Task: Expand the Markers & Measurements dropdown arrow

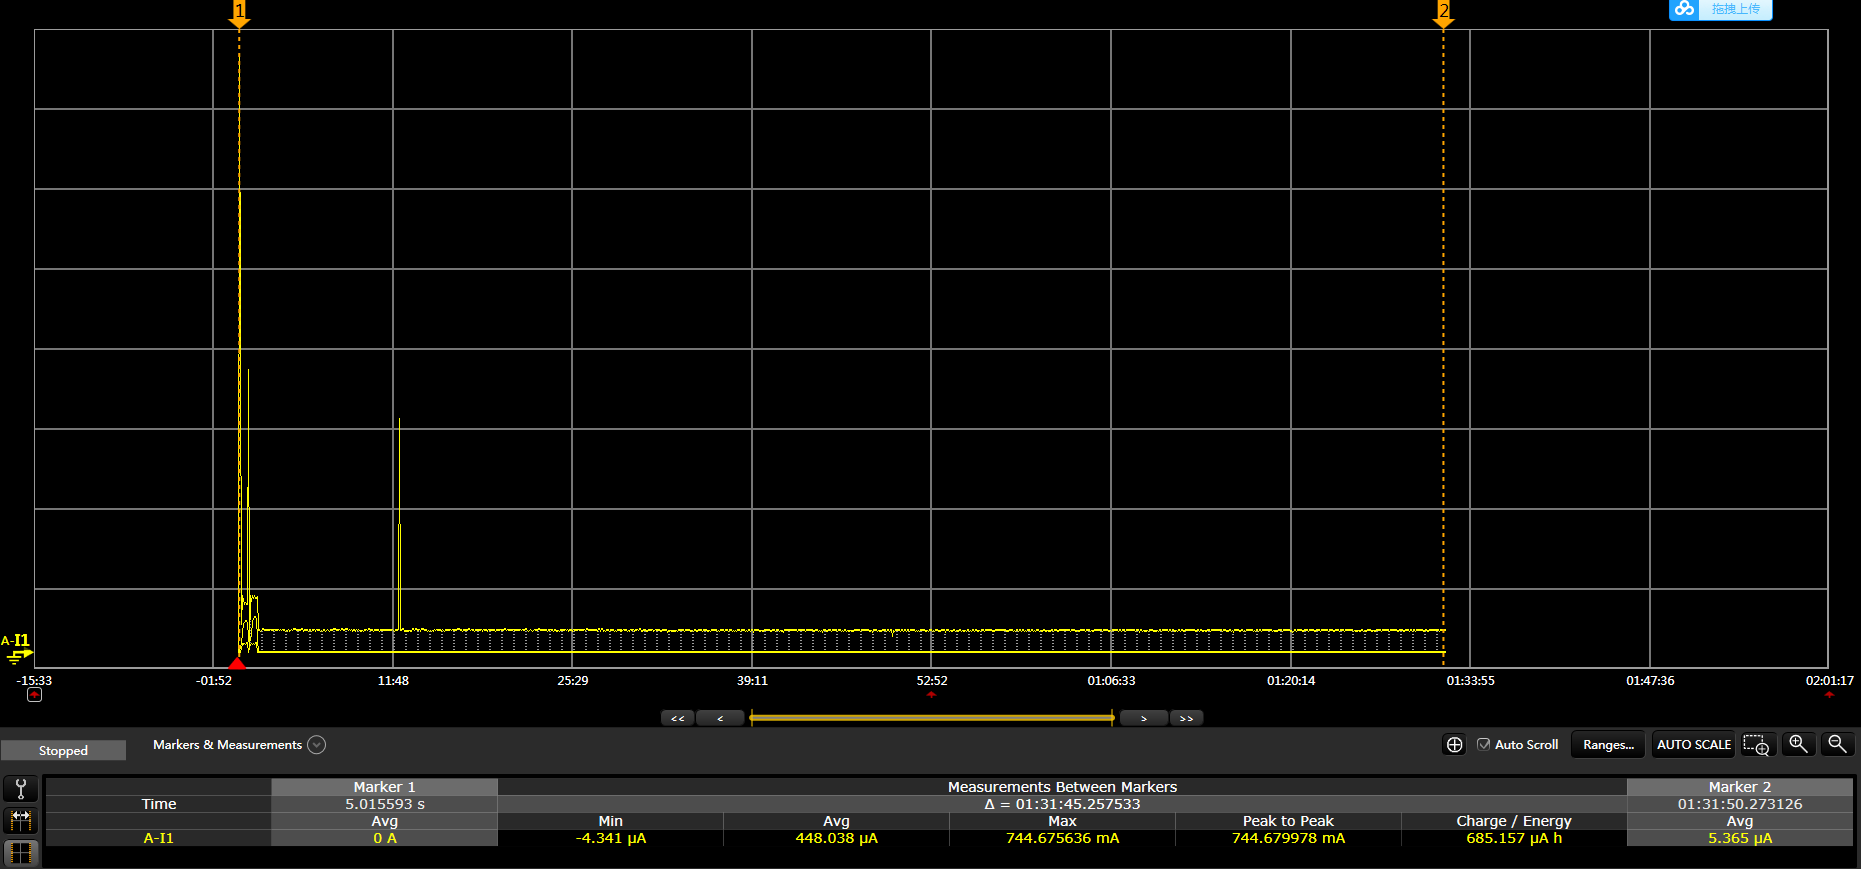Action: click(x=316, y=745)
